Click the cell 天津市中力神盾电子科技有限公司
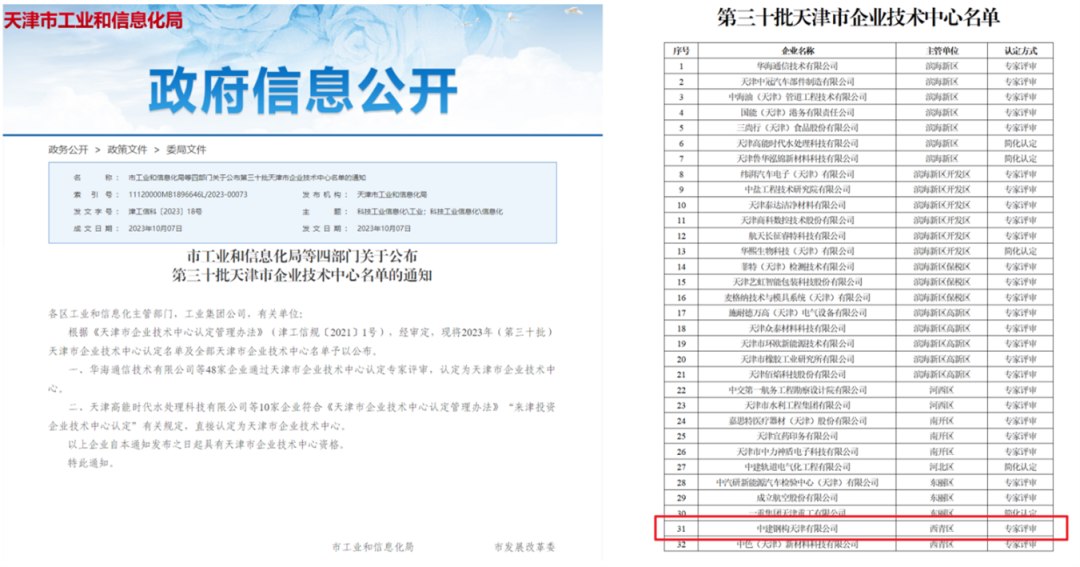This screenshot has width=1080, height=567. [x=797, y=452]
